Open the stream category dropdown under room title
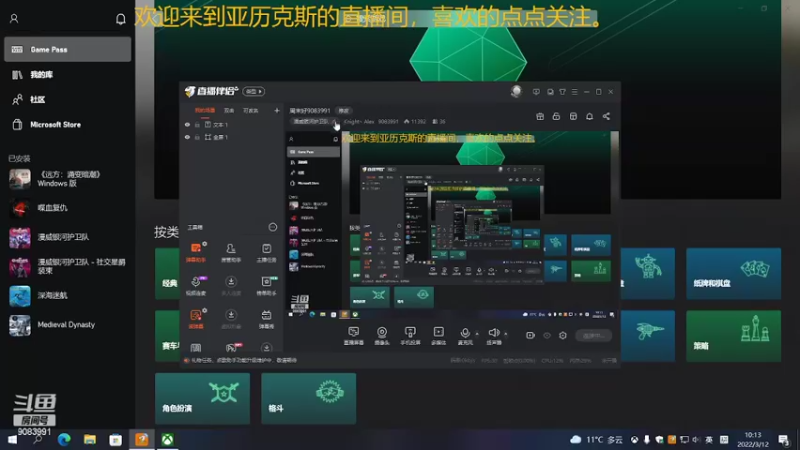800x450 pixels. point(314,121)
